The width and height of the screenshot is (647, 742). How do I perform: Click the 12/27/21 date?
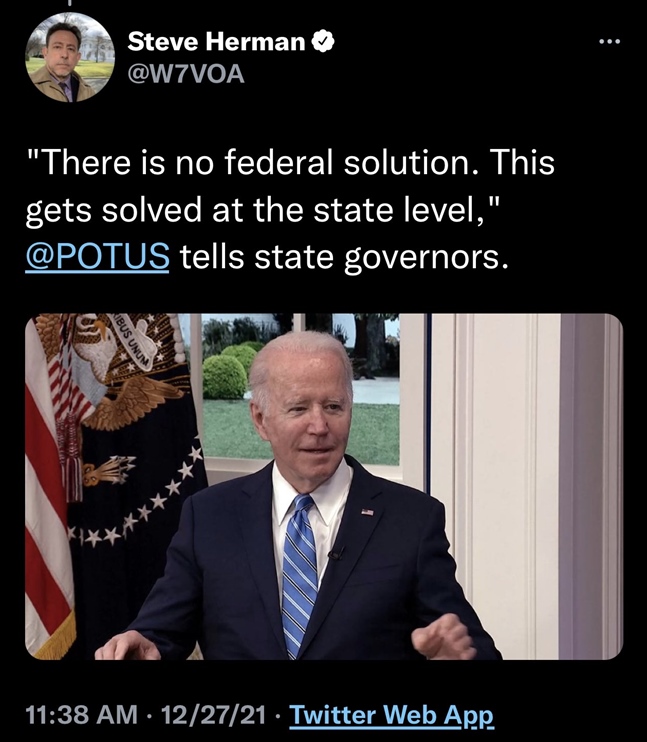pos(213,715)
